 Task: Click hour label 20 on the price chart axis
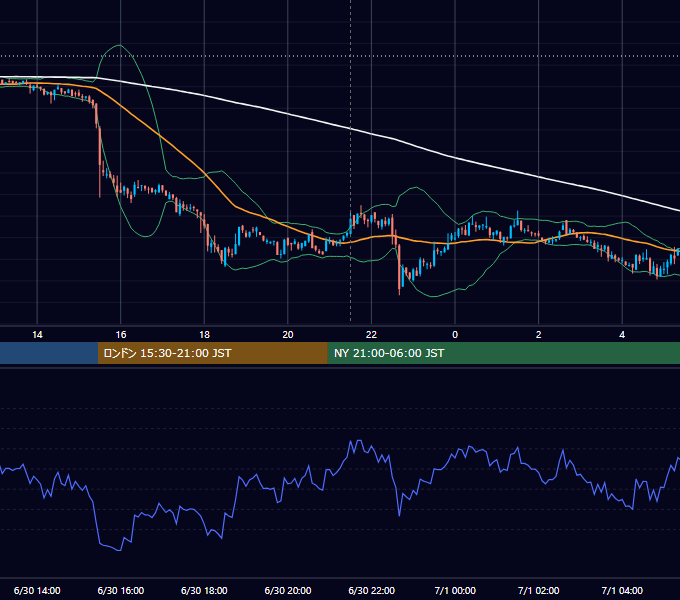click(x=288, y=335)
